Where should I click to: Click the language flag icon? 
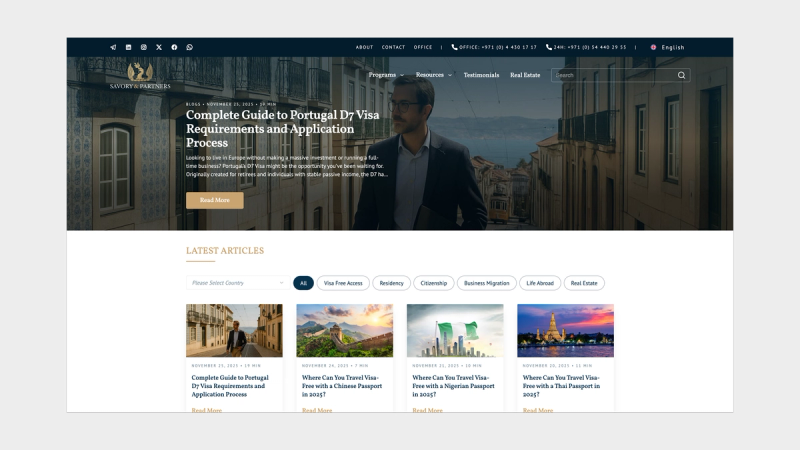654,47
